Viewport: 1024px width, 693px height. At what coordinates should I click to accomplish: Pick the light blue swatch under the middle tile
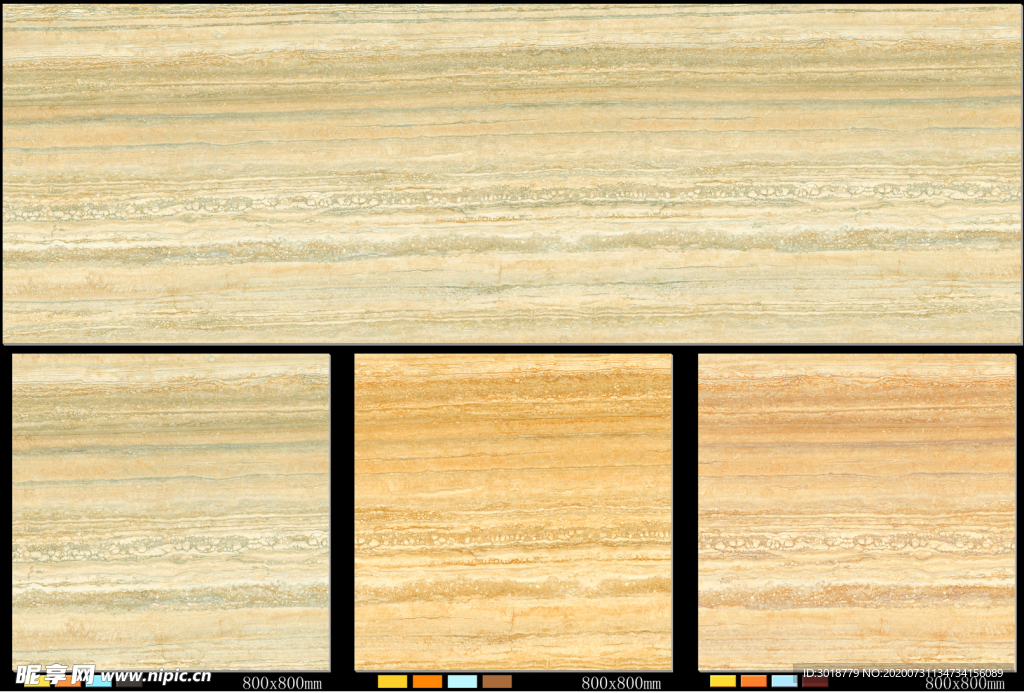coord(462,681)
